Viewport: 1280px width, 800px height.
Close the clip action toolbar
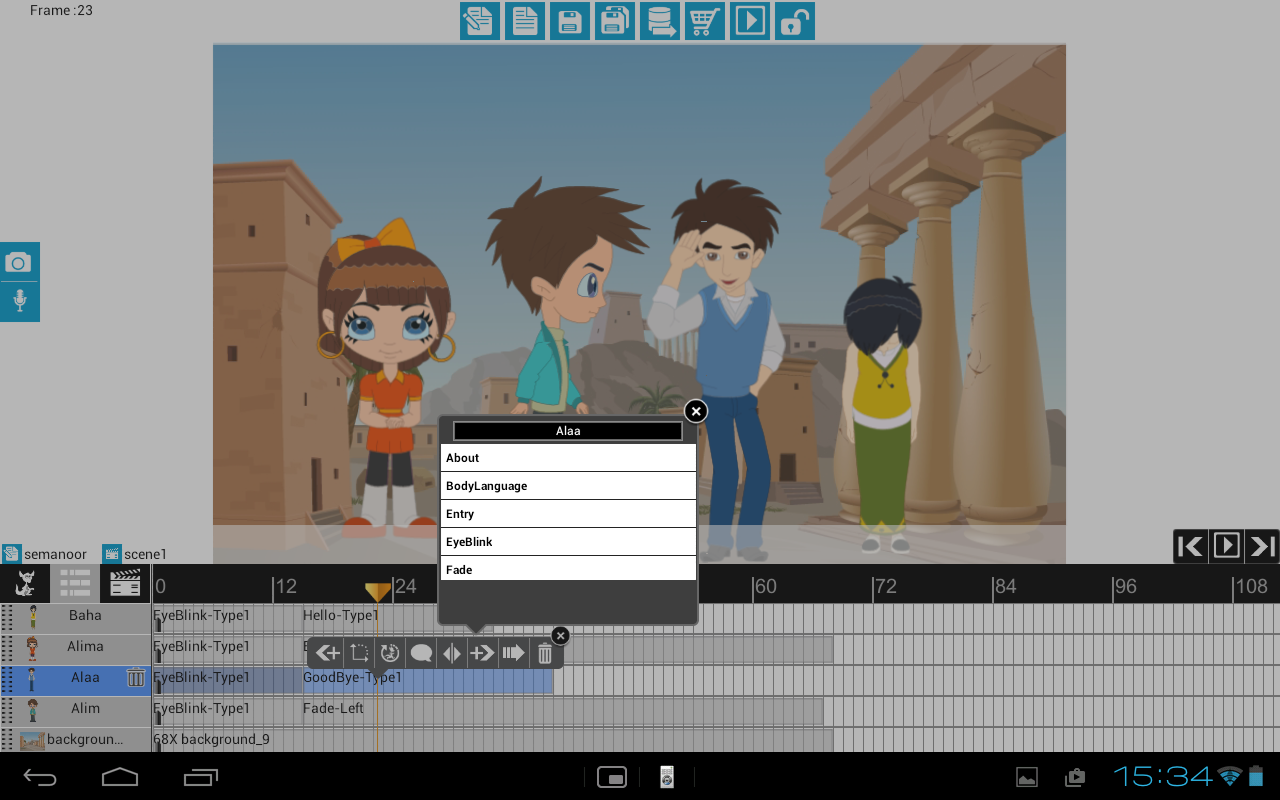click(560, 635)
